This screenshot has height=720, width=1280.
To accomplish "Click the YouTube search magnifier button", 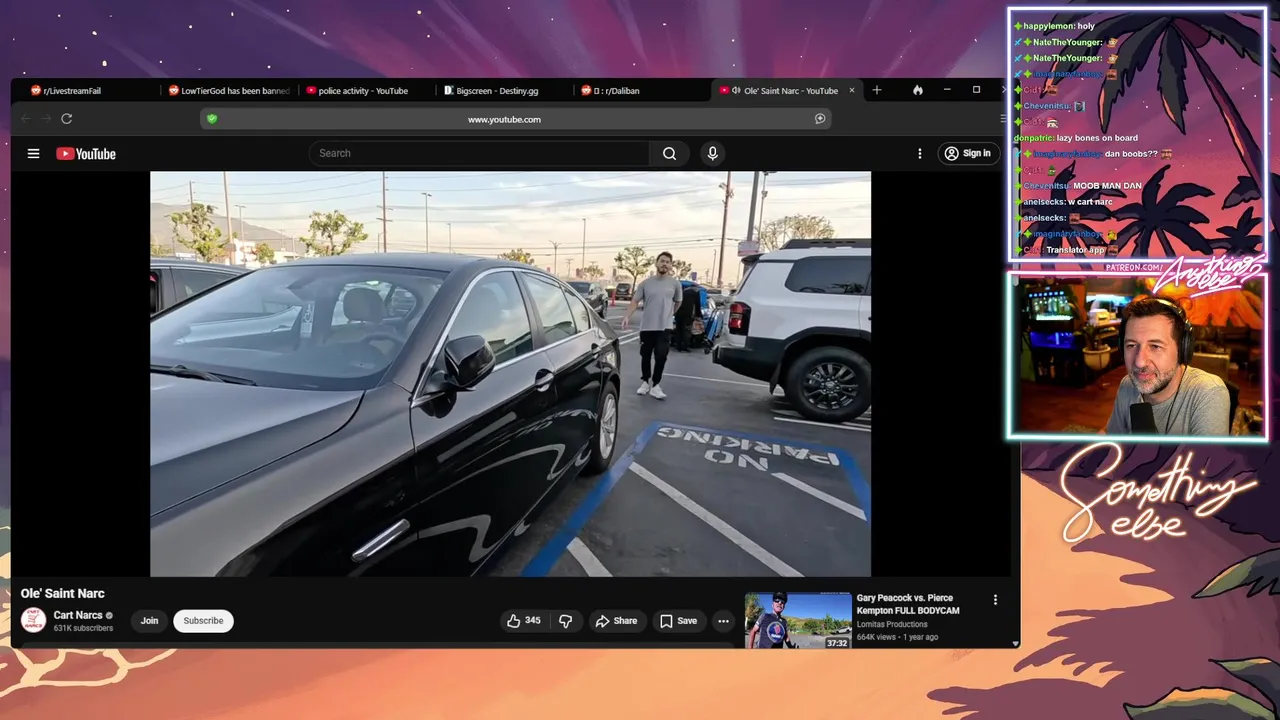I will tap(669, 153).
